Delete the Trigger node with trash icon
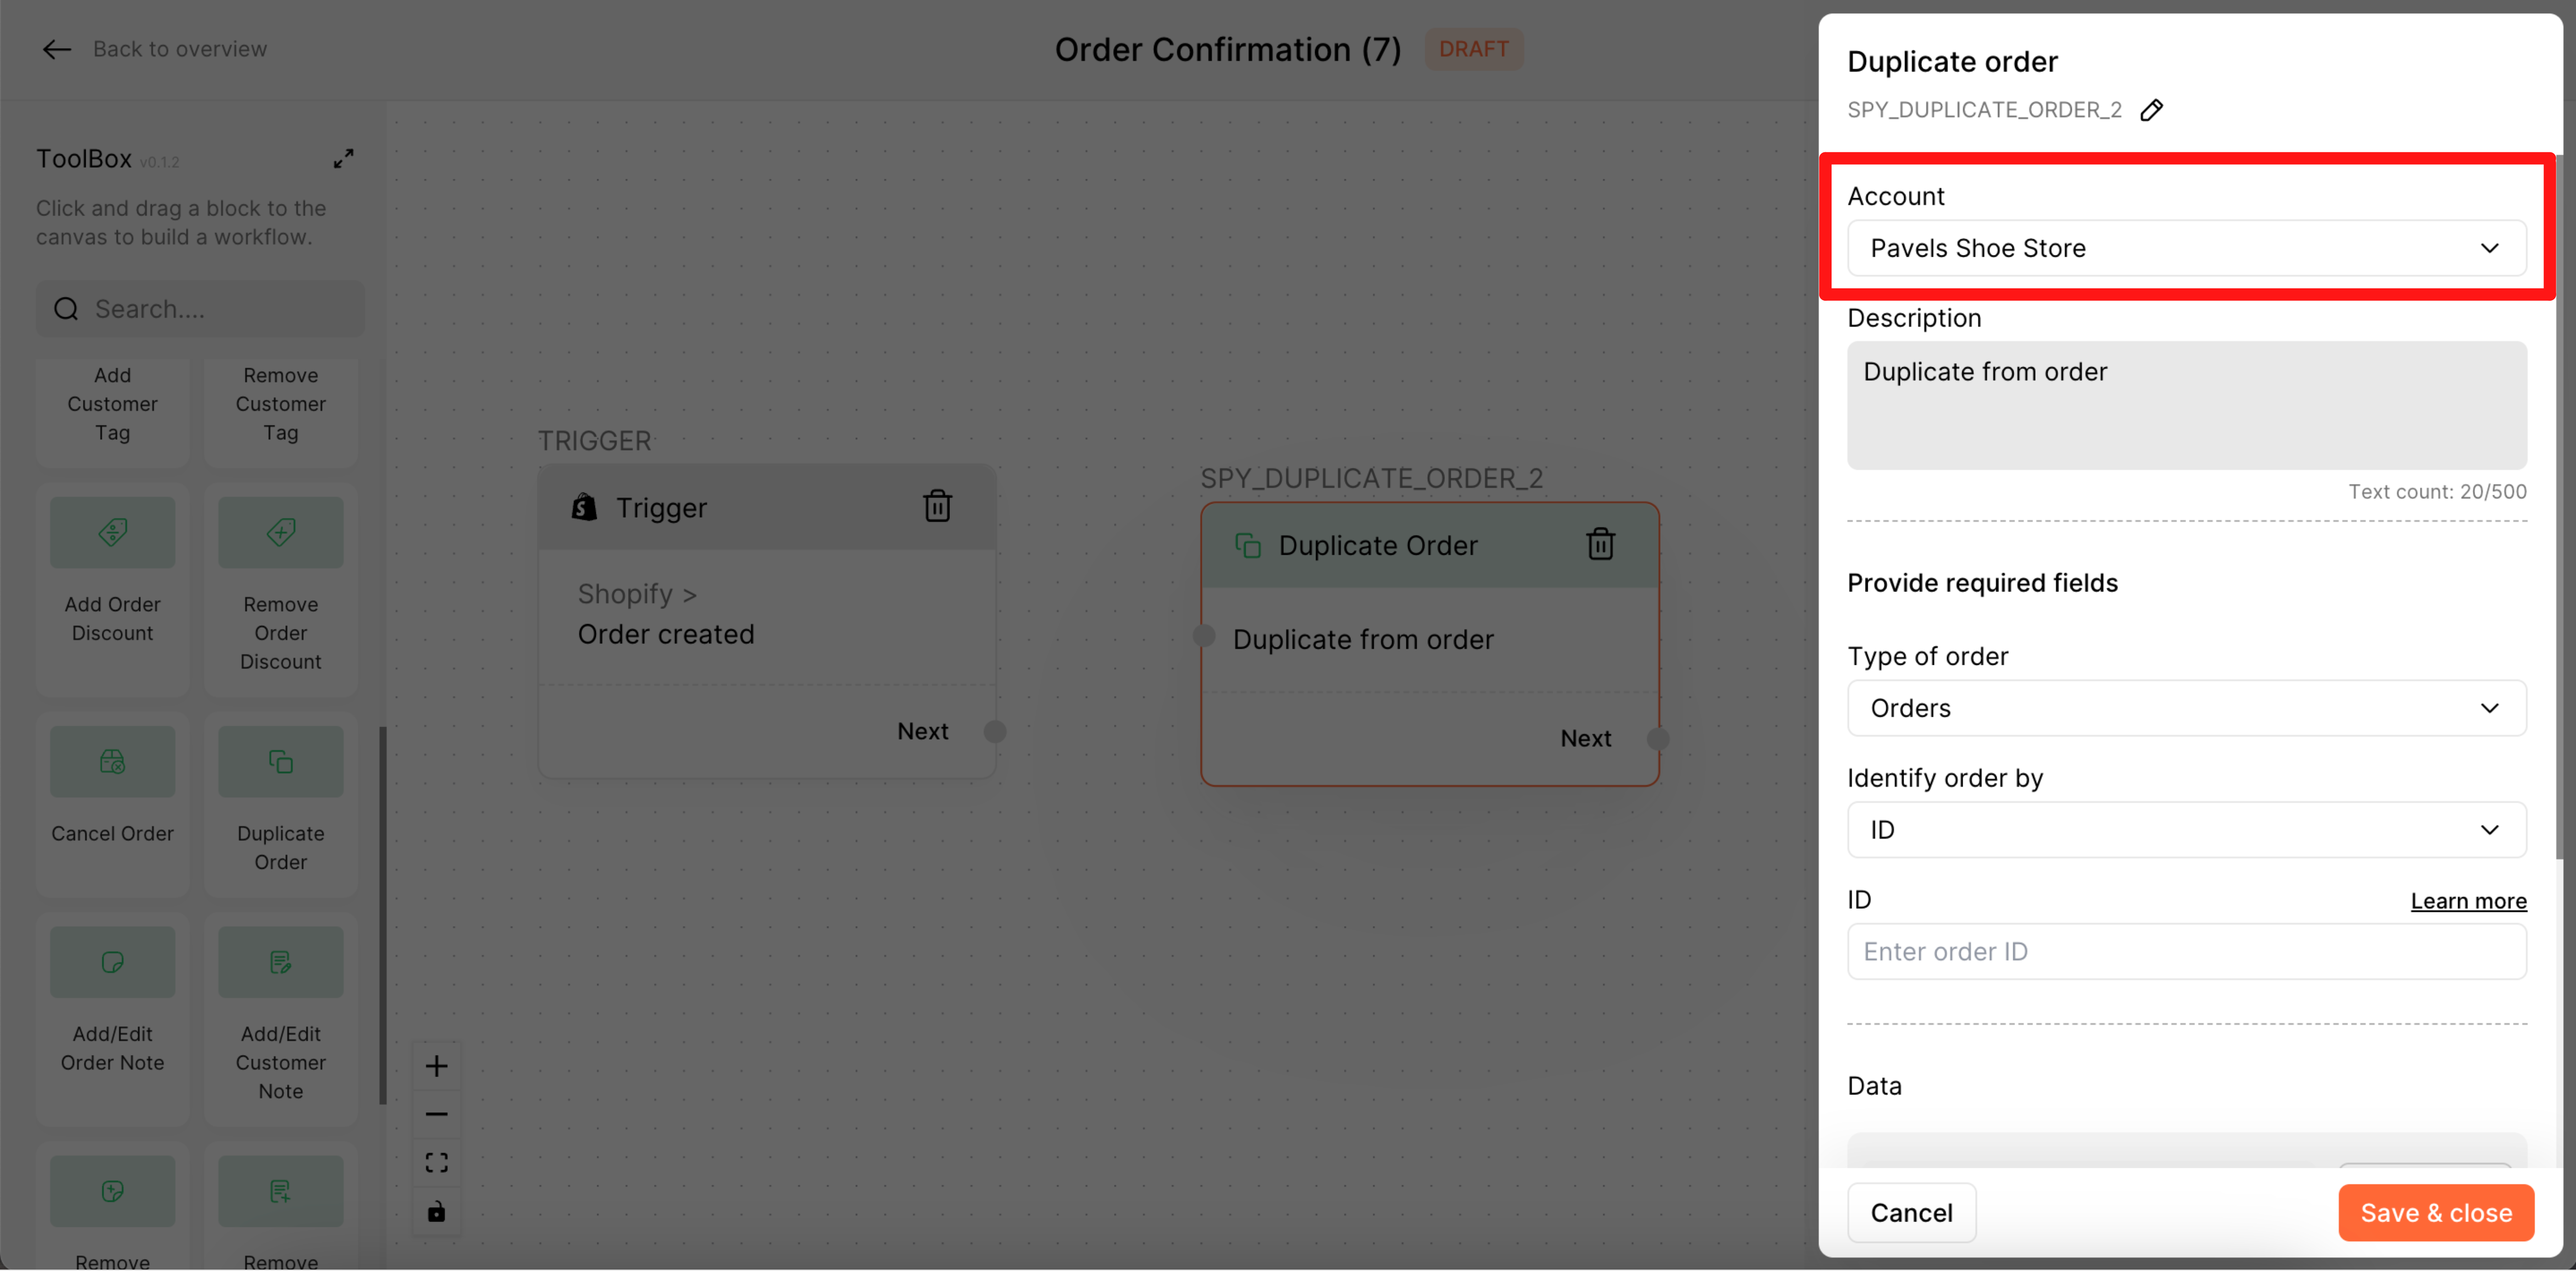The image size is (2576, 1271). coord(937,506)
